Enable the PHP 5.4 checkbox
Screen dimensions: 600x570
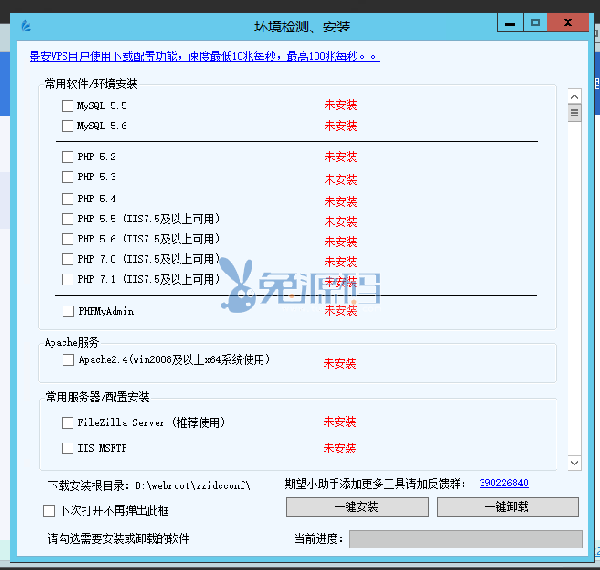click(67, 199)
